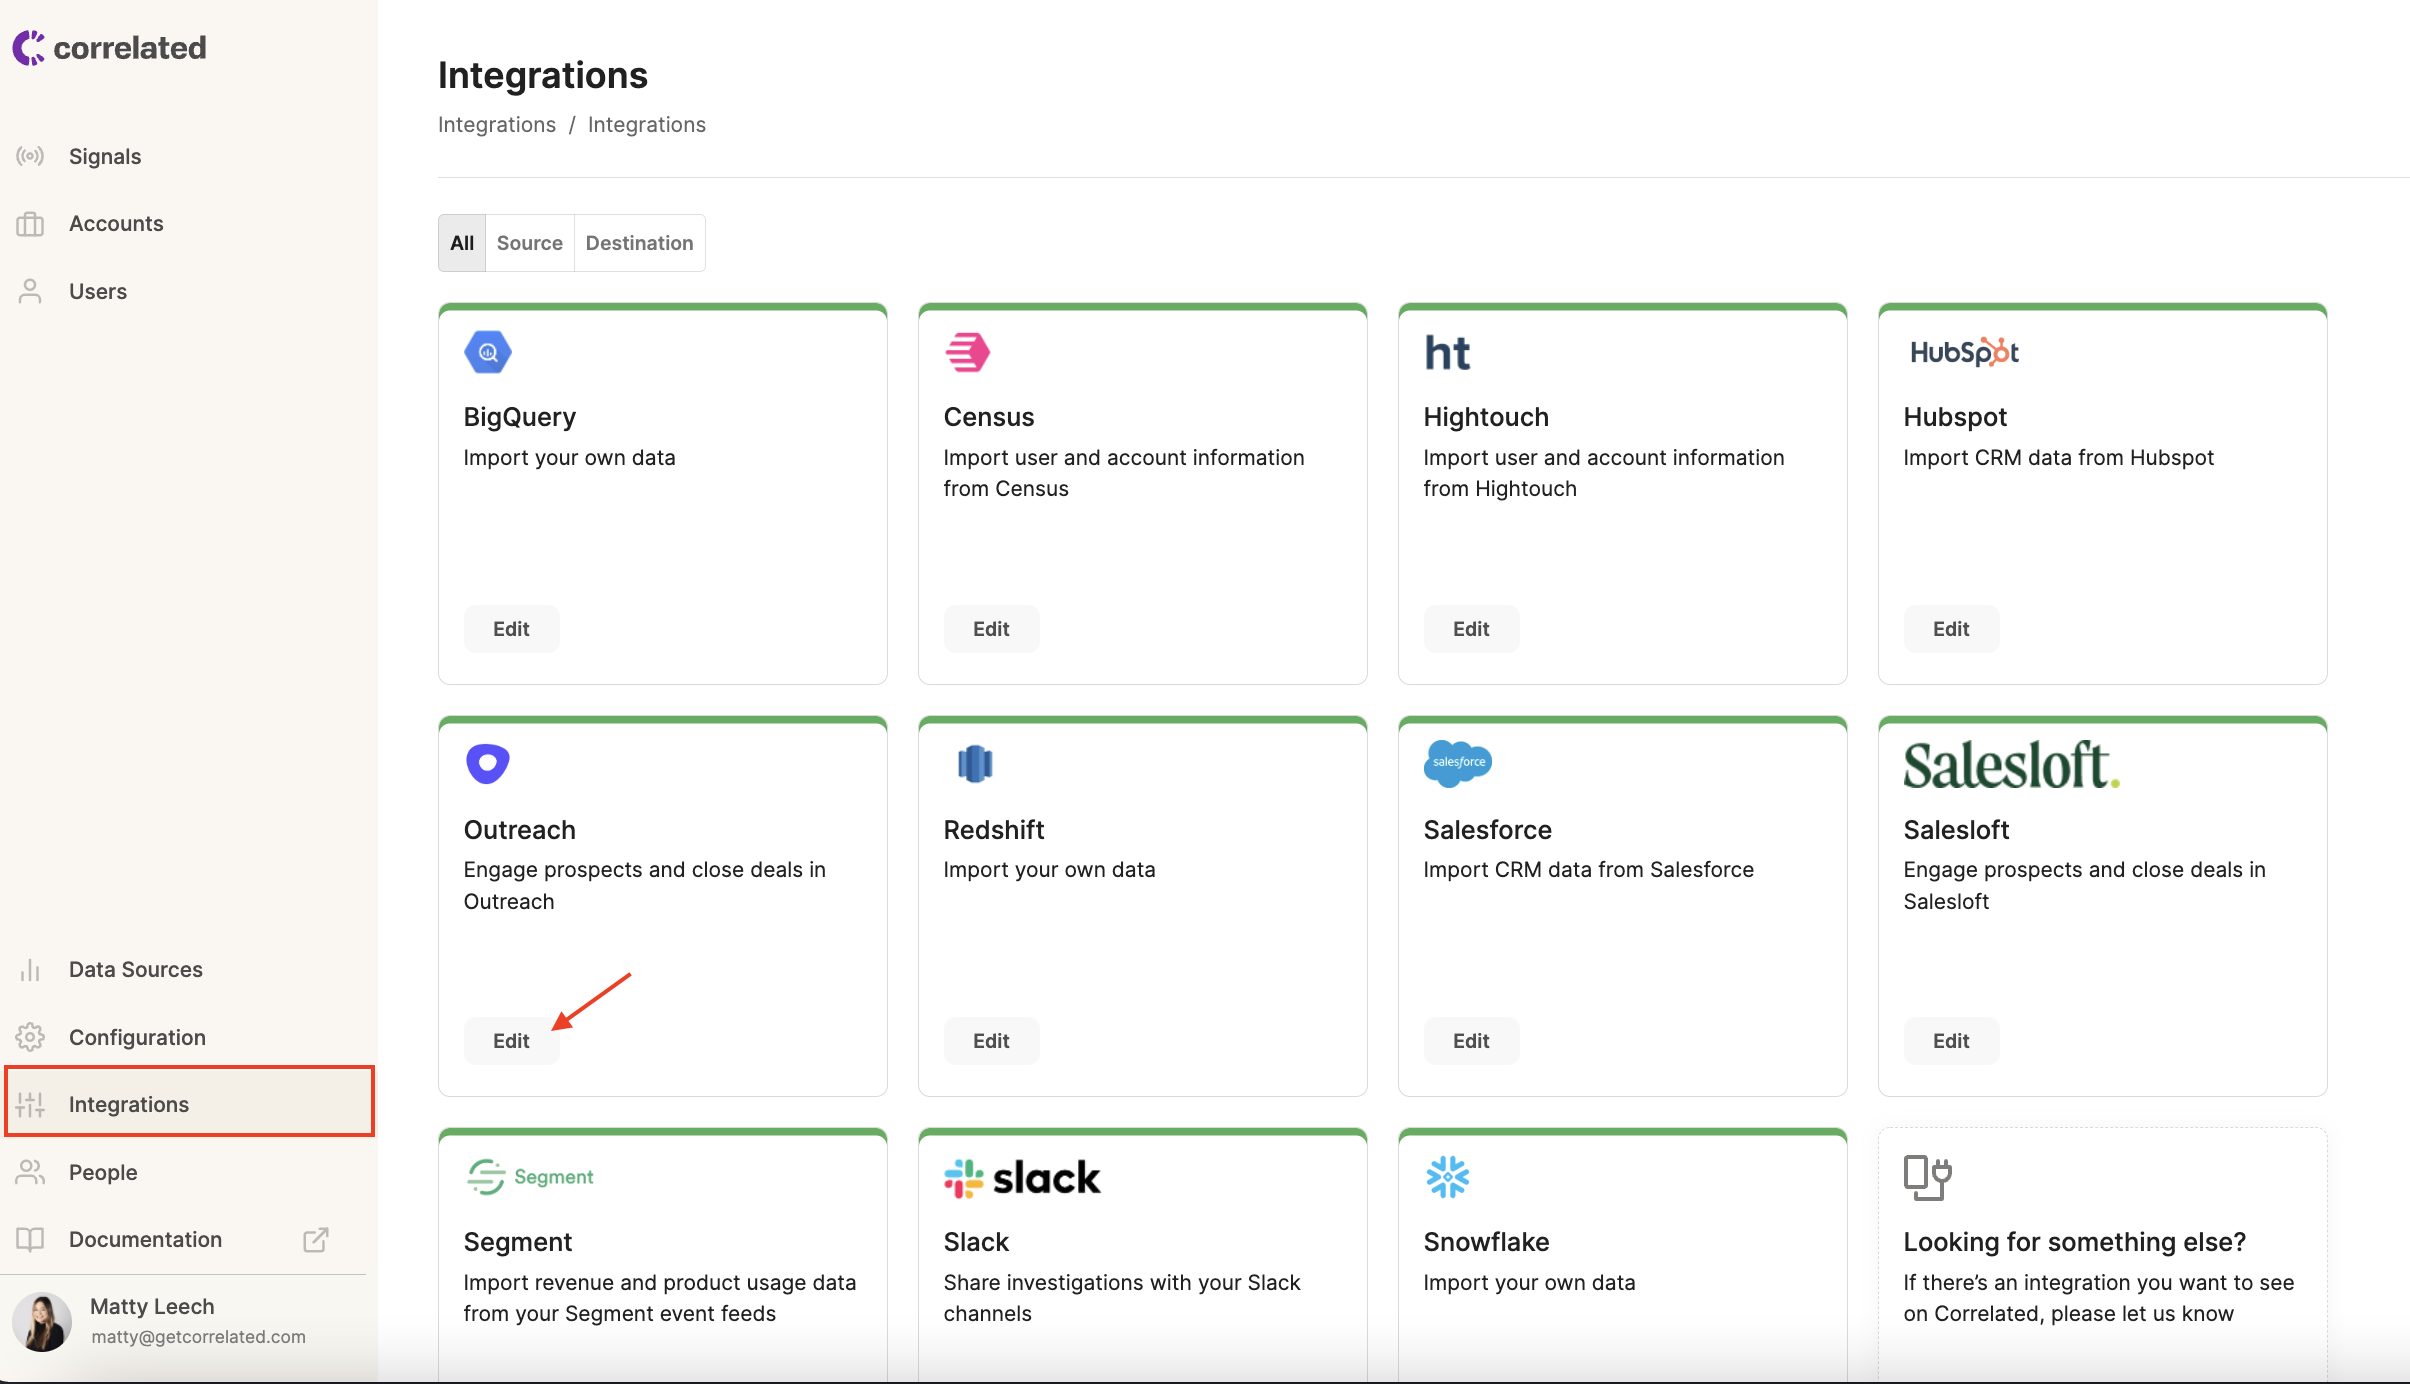2410x1384 pixels.
Task: Edit the Hubspot integration
Action: click(1951, 629)
